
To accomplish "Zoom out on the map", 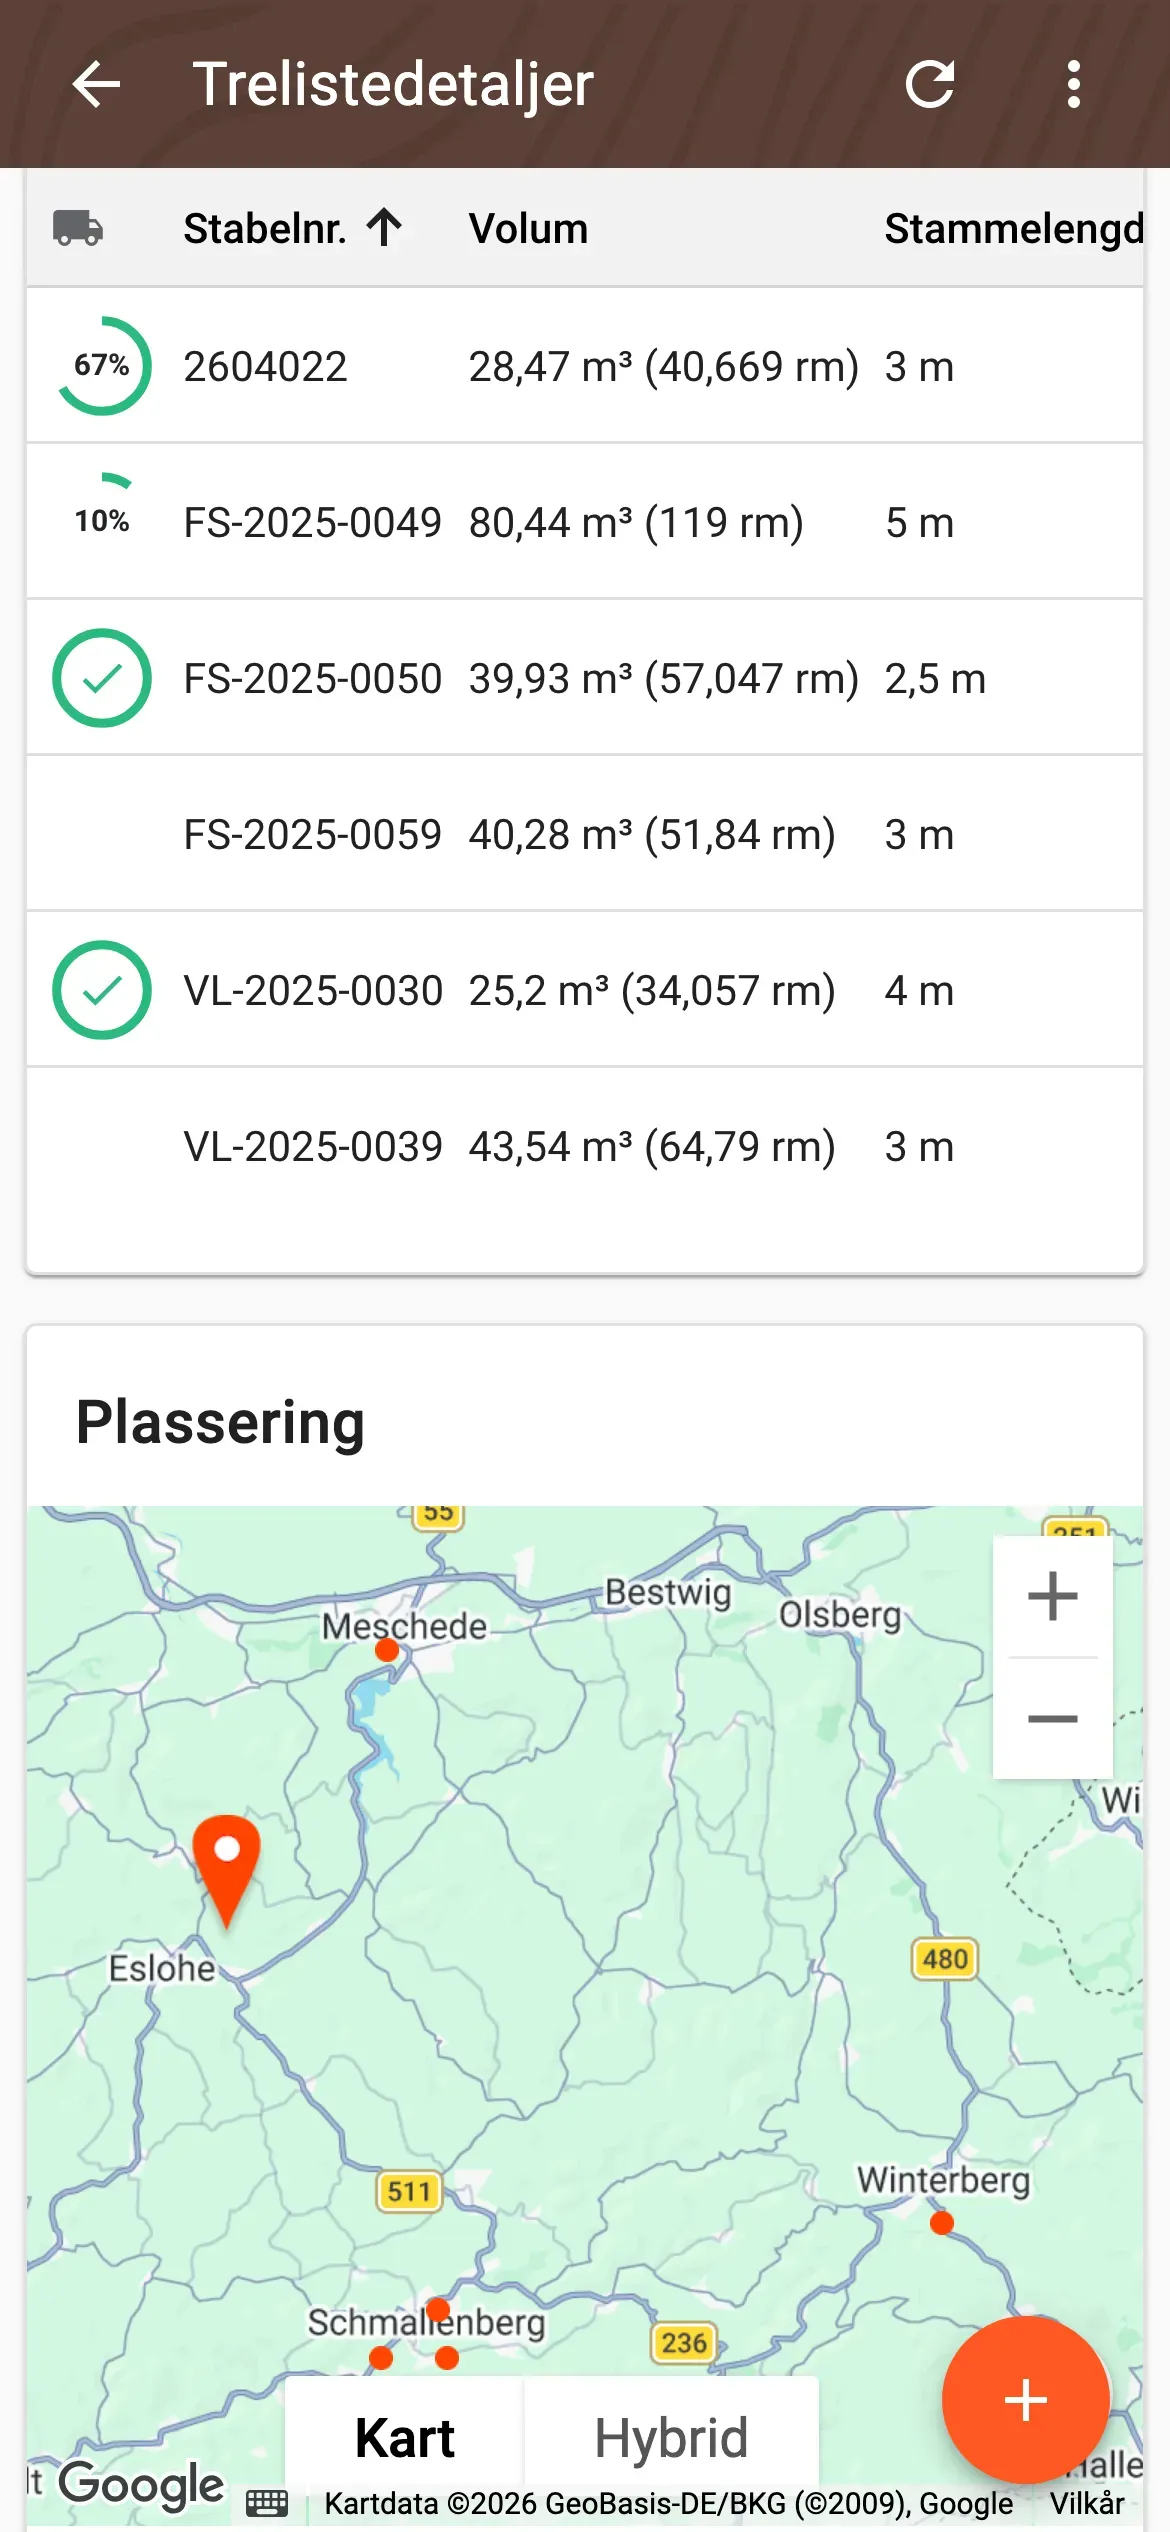I will pyautogui.click(x=1053, y=1719).
